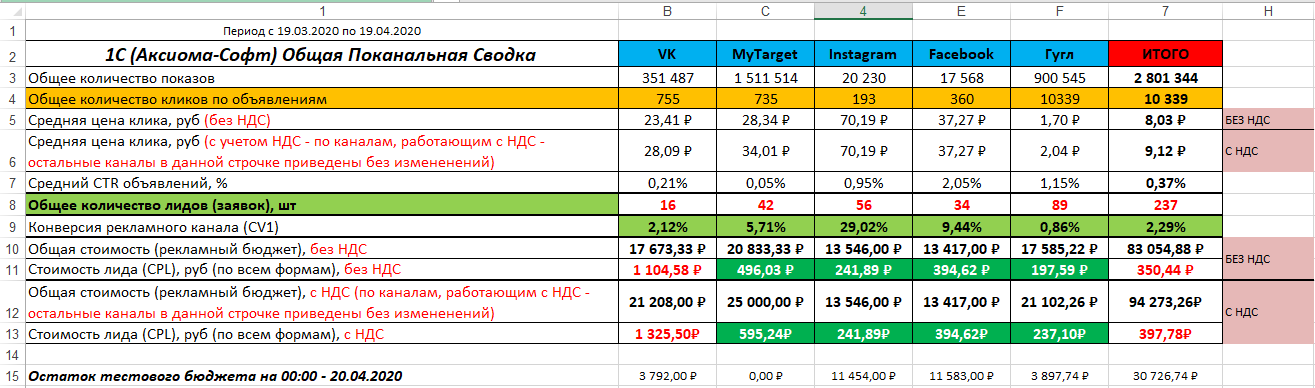The width and height of the screenshot is (1315, 388).
Task: Select total impressions cell 2 801 344
Action: coord(1166,78)
